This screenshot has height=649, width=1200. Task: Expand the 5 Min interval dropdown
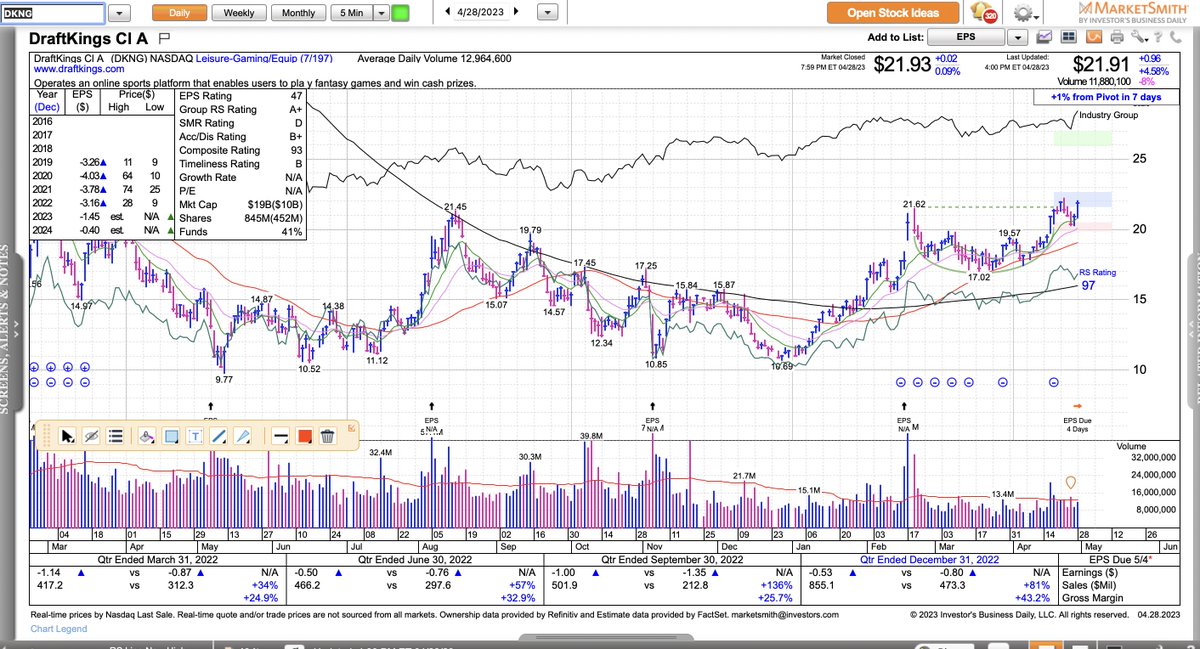pyautogui.click(x=380, y=14)
